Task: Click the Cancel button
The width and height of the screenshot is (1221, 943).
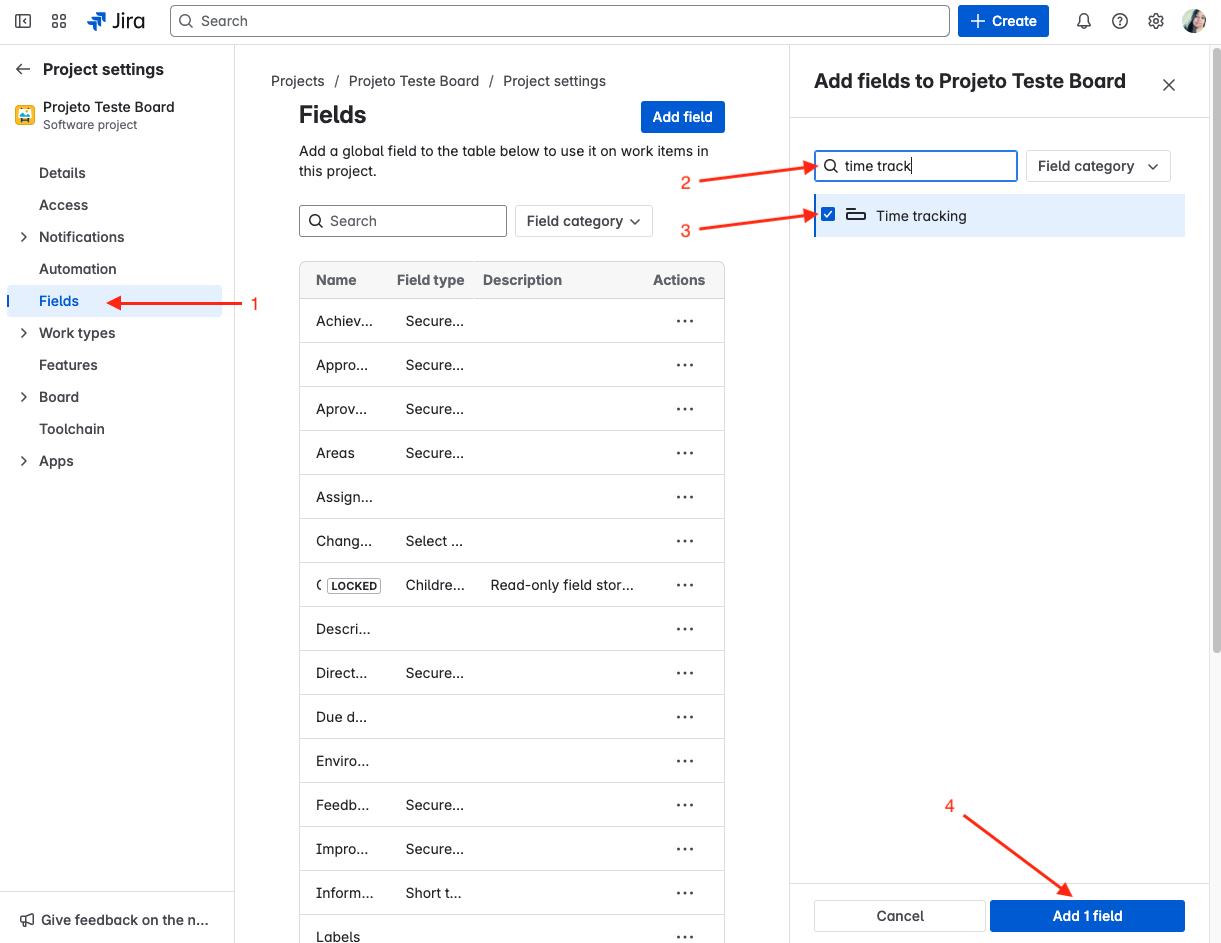Action: pyautogui.click(x=900, y=916)
